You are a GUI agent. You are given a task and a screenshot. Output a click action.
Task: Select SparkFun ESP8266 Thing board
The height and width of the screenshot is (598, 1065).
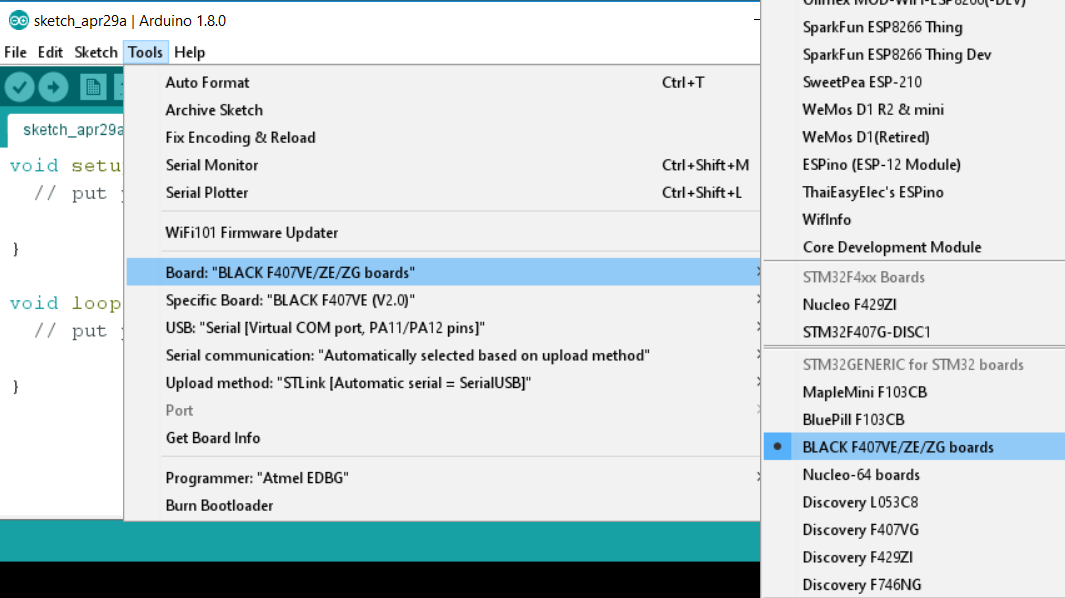[x=914, y=27]
